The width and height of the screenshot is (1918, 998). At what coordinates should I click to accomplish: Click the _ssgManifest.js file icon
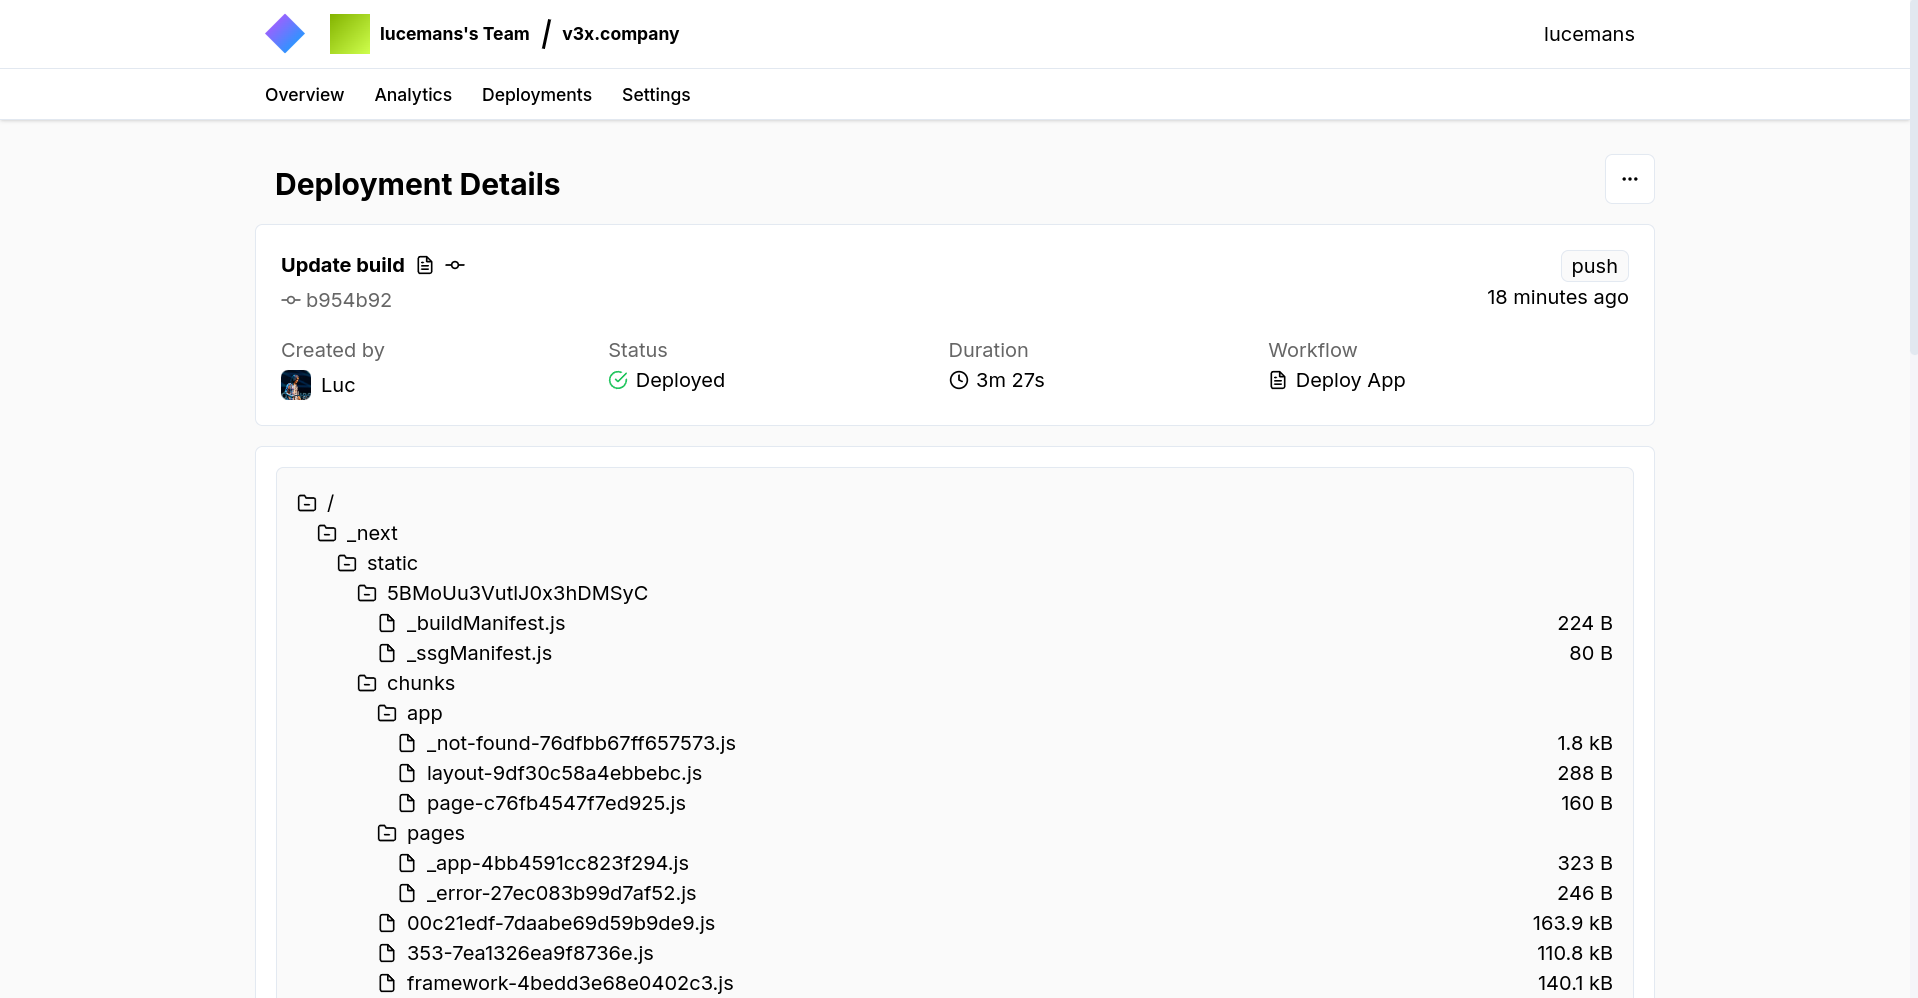[x=387, y=653]
